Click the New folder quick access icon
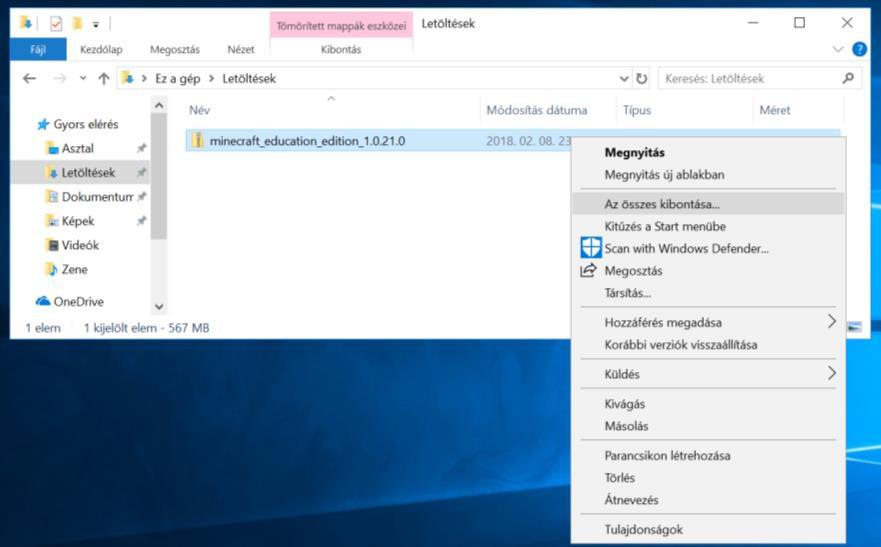The image size is (881, 547). pyautogui.click(x=77, y=24)
